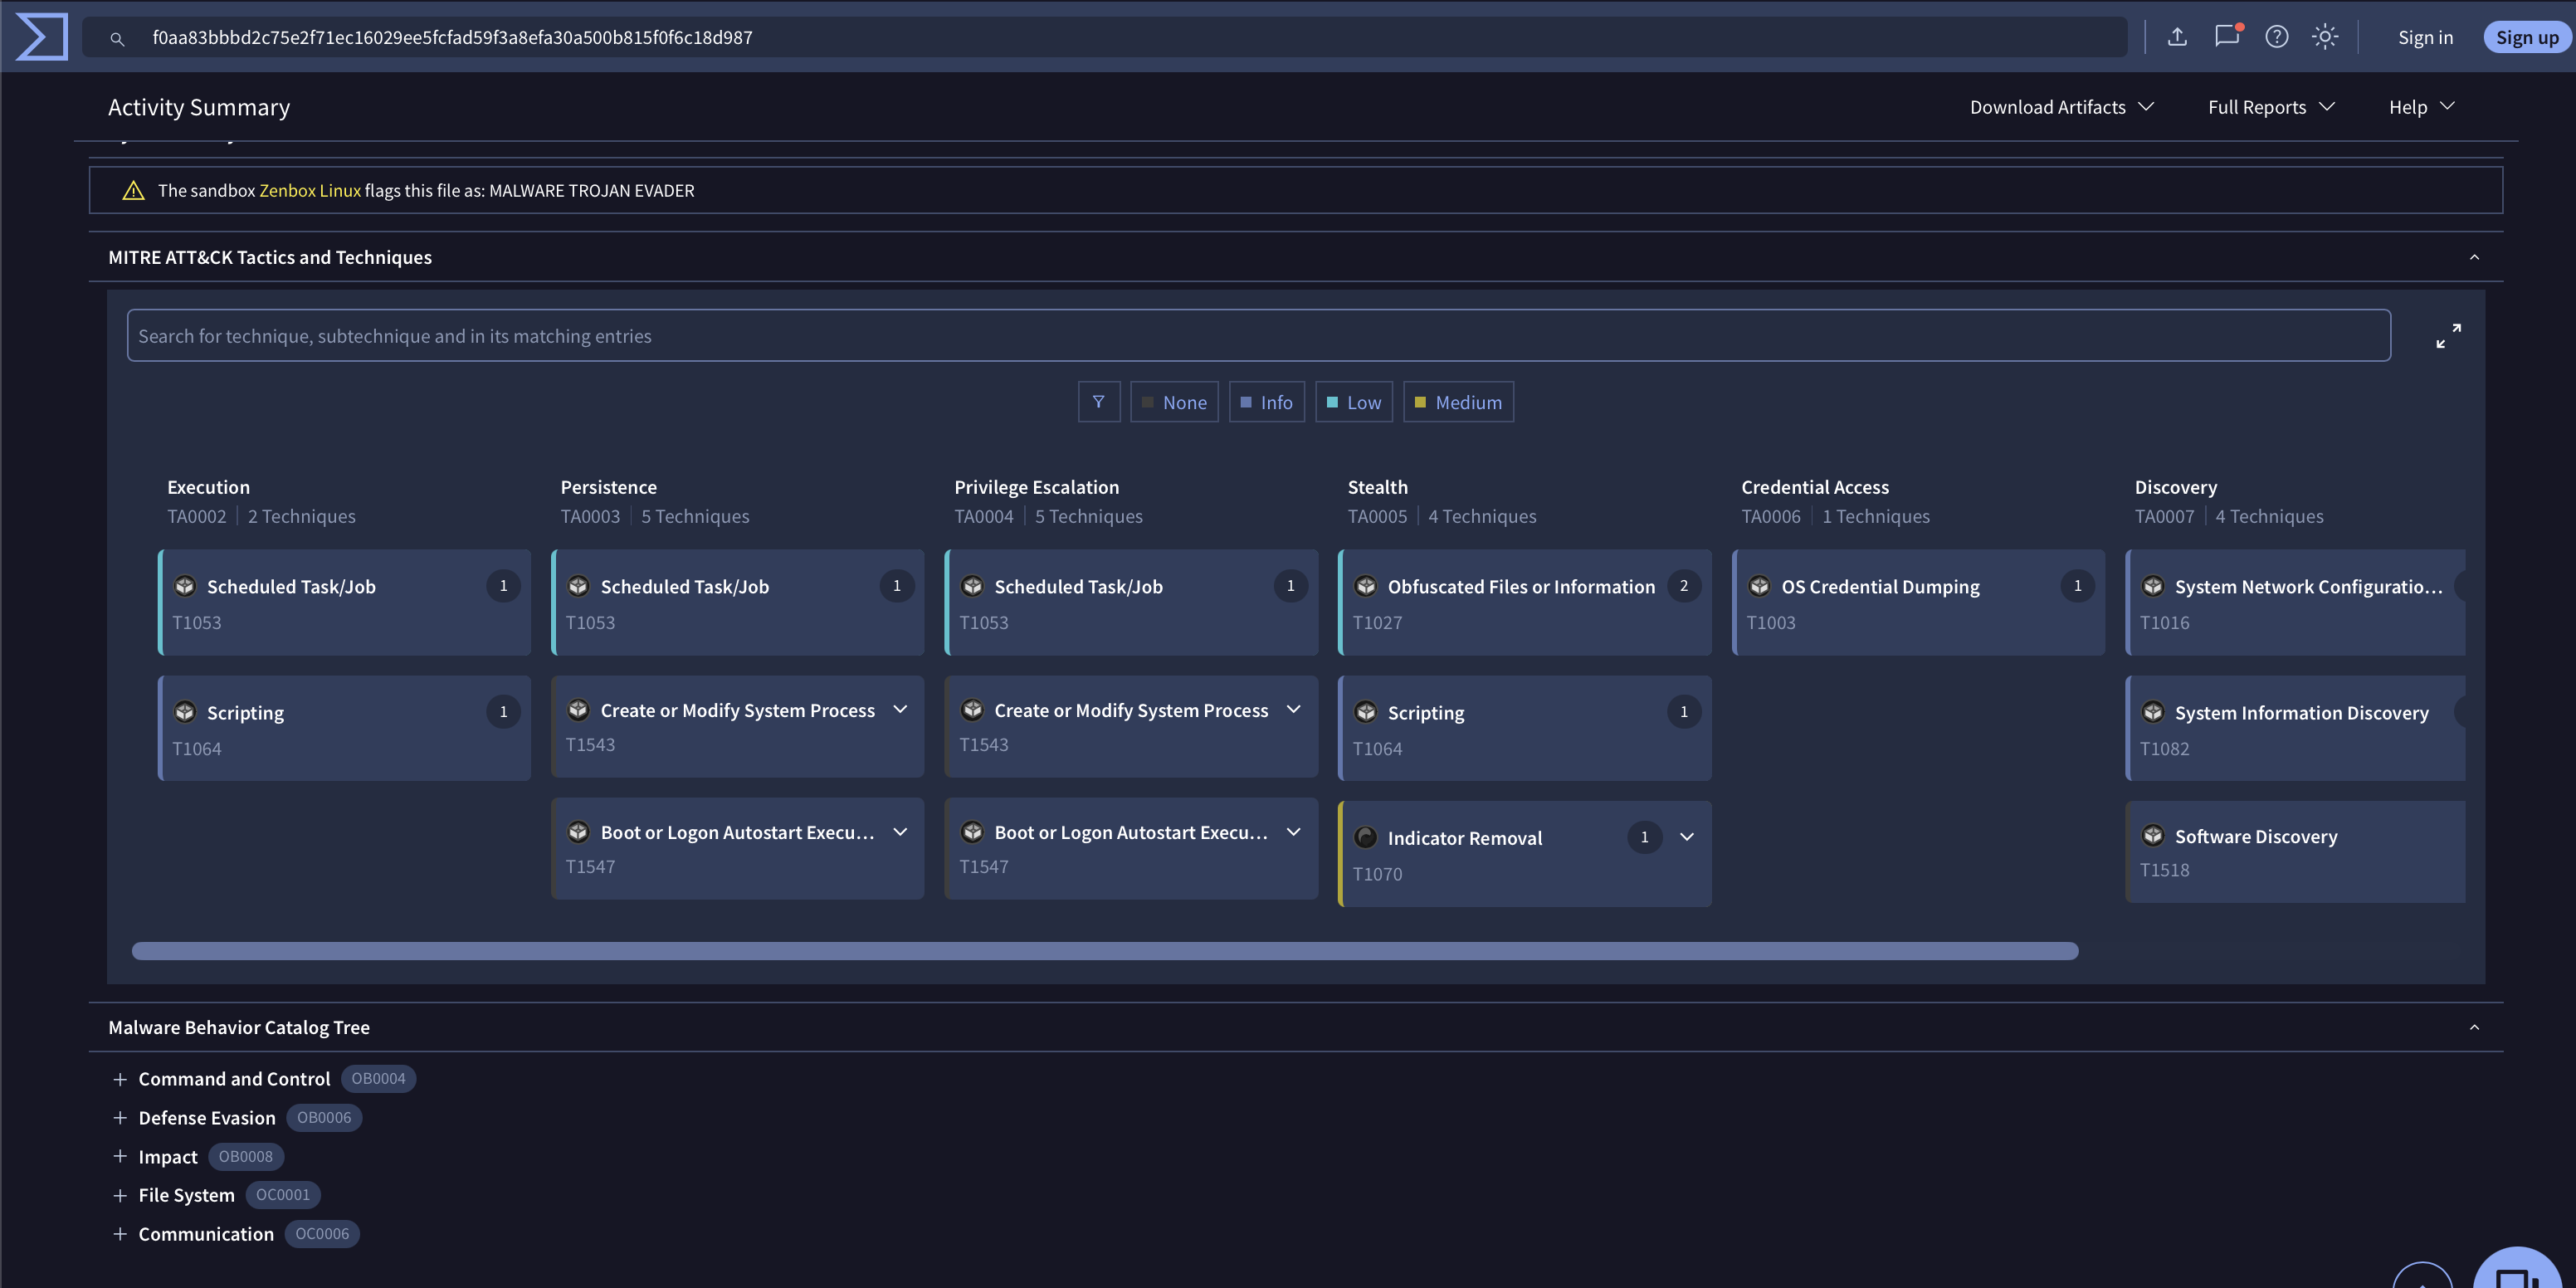Collapse the MITRE ATT&CK Tactics section
This screenshot has height=1288, width=2576.
pyautogui.click(x=2475, y=257)
